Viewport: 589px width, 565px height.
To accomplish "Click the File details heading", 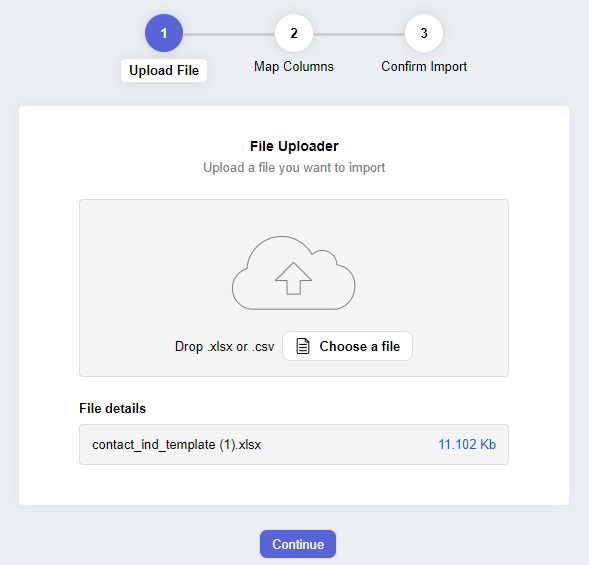I will click(112, 408).
